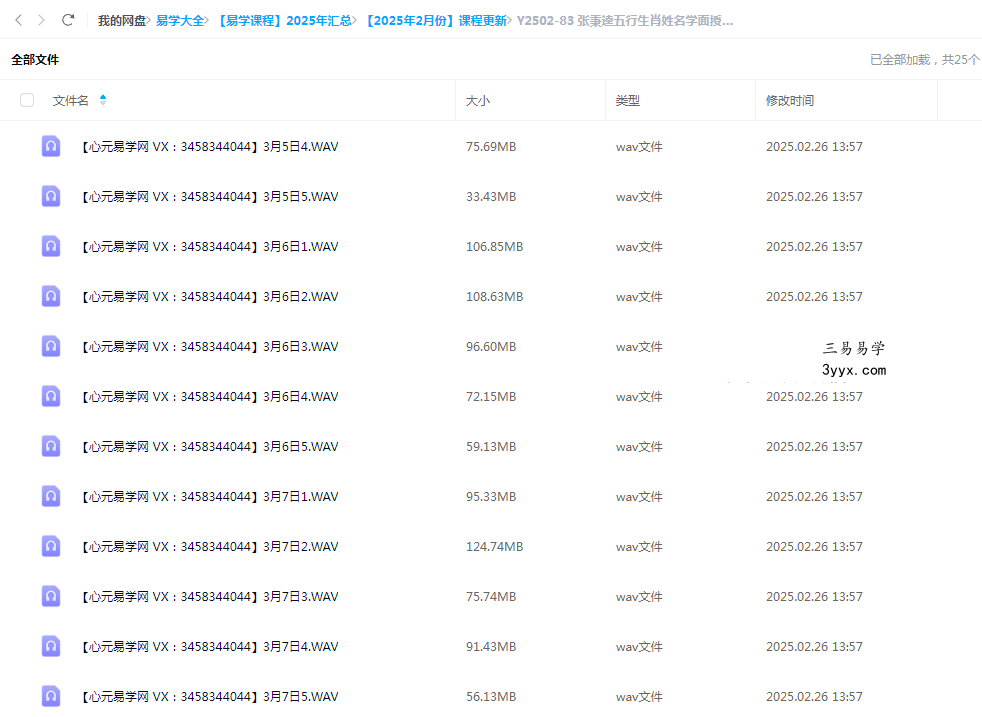Click modified time of 3月6日1.WAV row
Screen dimensions: 982x717
[x=814, y=247]
